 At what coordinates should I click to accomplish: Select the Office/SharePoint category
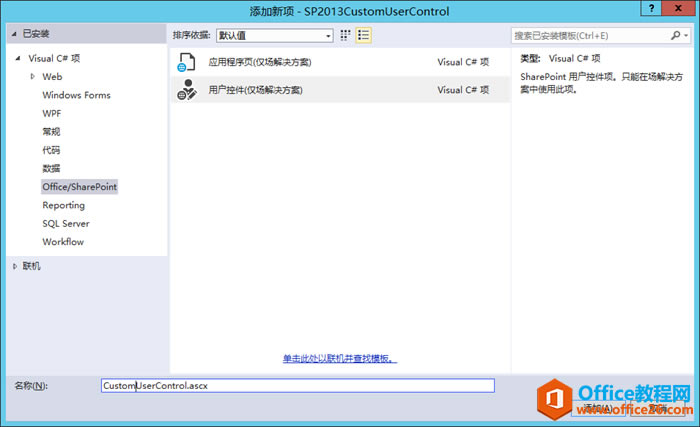tap(79, 187)
